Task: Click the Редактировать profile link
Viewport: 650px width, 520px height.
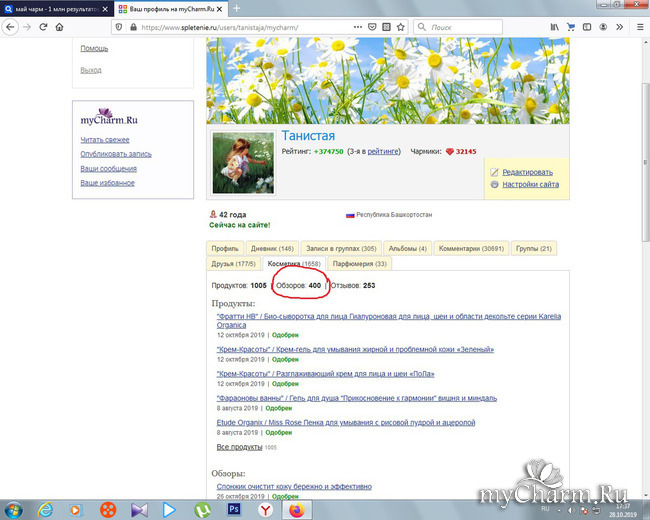Action: 526,172
